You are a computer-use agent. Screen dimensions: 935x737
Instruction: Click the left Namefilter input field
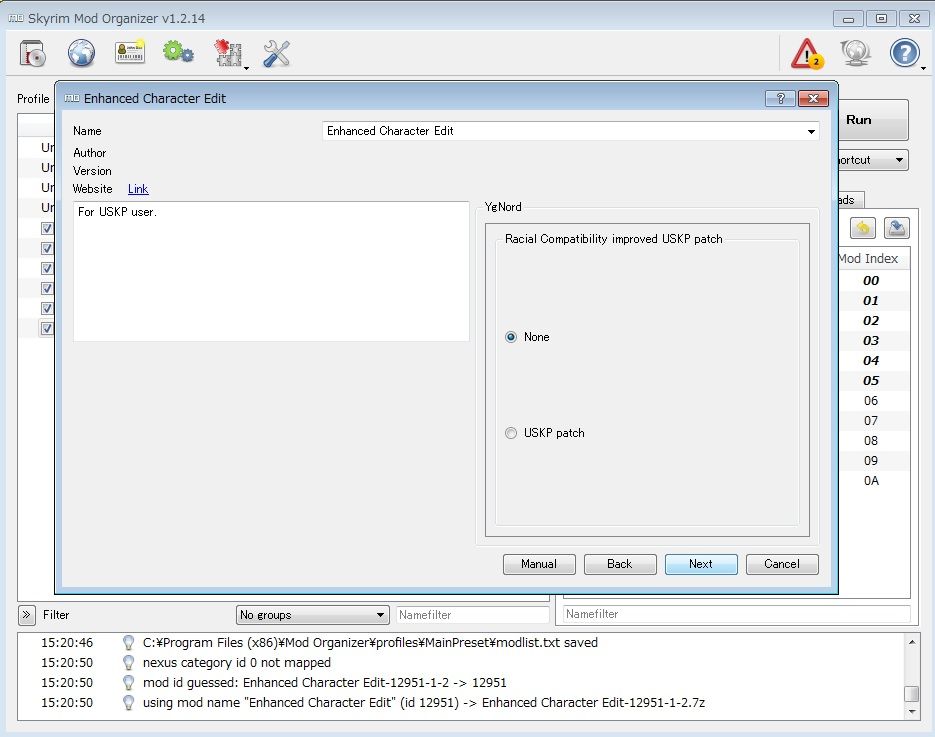[472, 615]
